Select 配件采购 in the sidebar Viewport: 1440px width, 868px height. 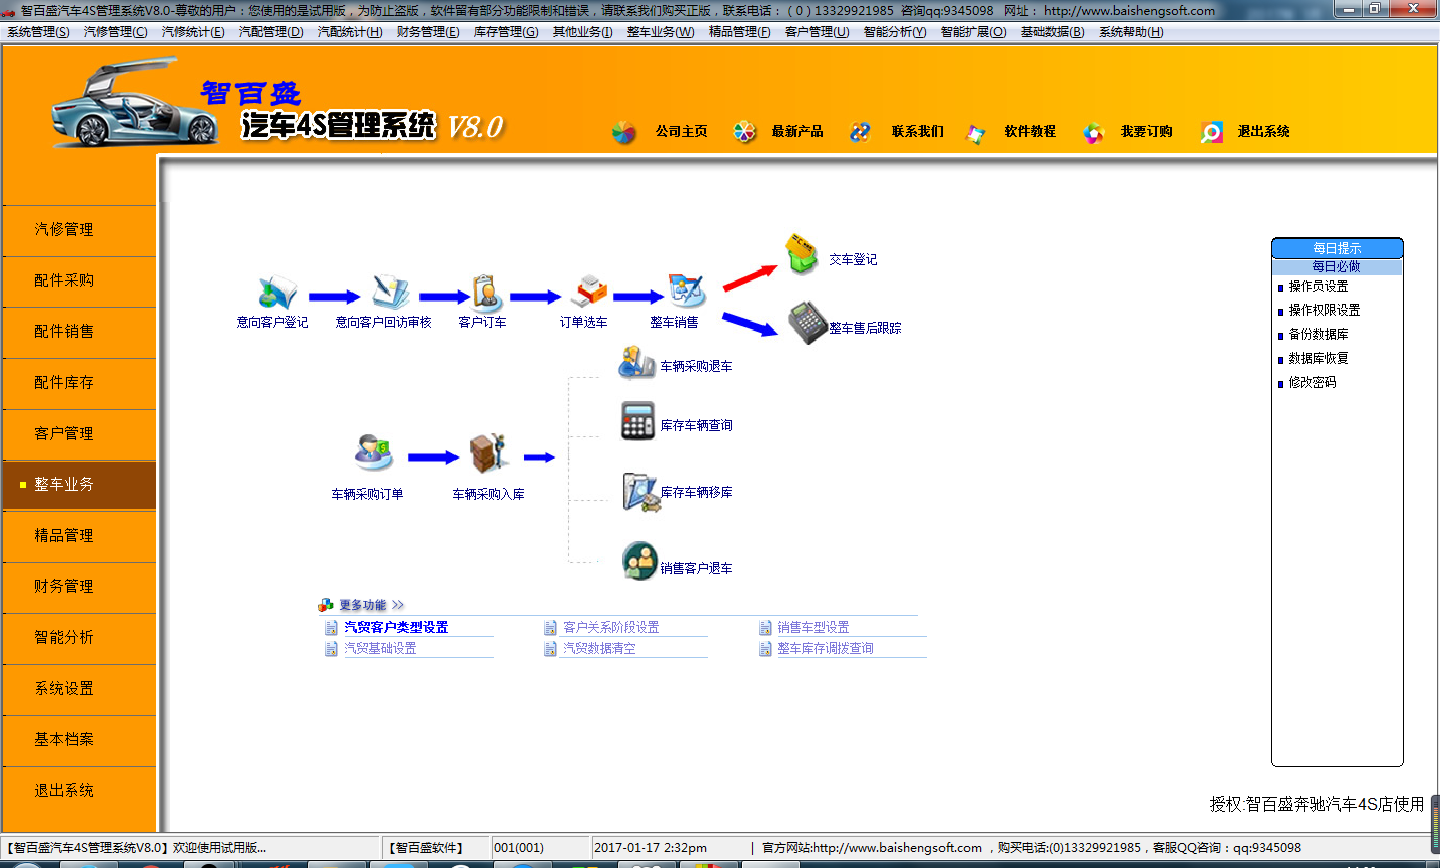click(x=79, y=281)
